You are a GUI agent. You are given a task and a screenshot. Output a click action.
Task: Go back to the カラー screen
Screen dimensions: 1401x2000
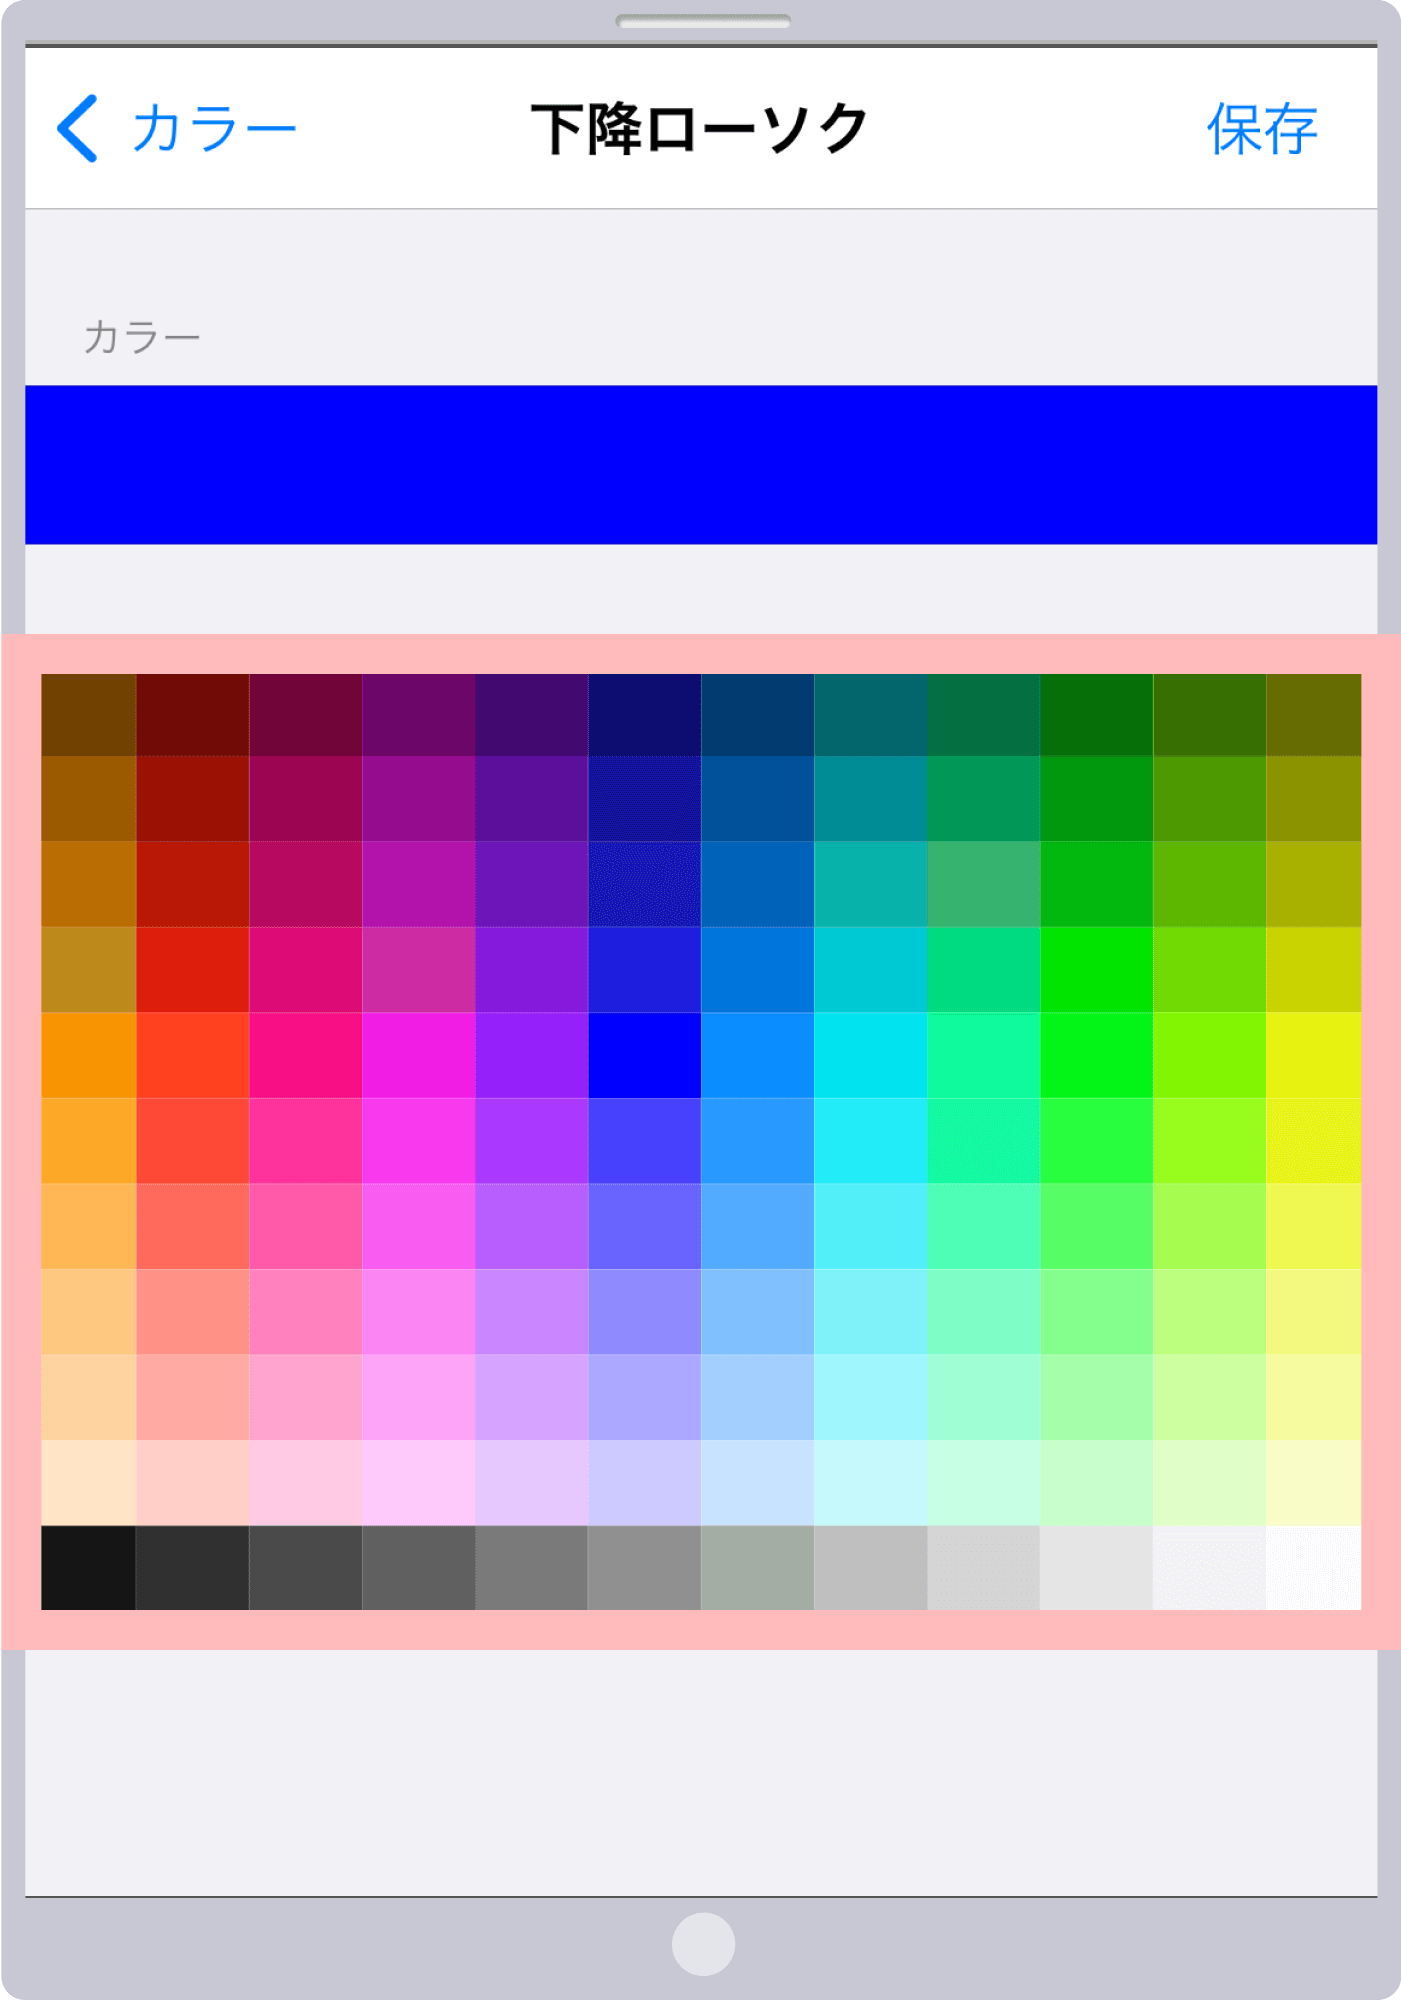click(177, 129)
